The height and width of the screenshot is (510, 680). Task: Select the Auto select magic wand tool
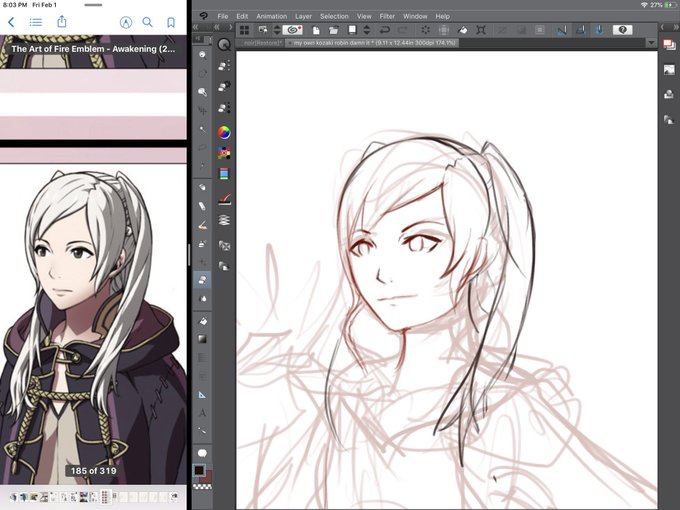[x=202, y=129]
